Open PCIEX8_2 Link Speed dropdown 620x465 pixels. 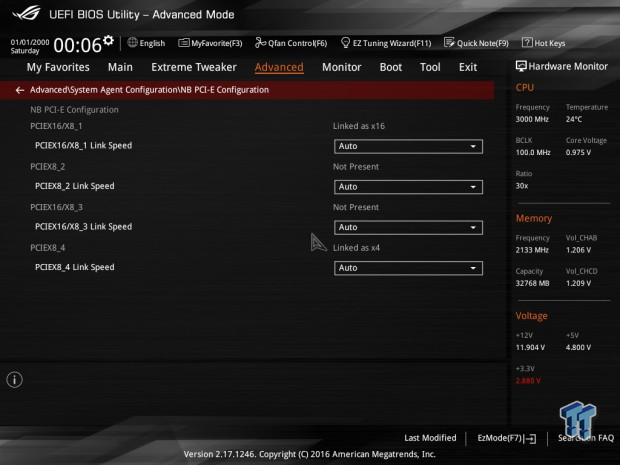408,187
